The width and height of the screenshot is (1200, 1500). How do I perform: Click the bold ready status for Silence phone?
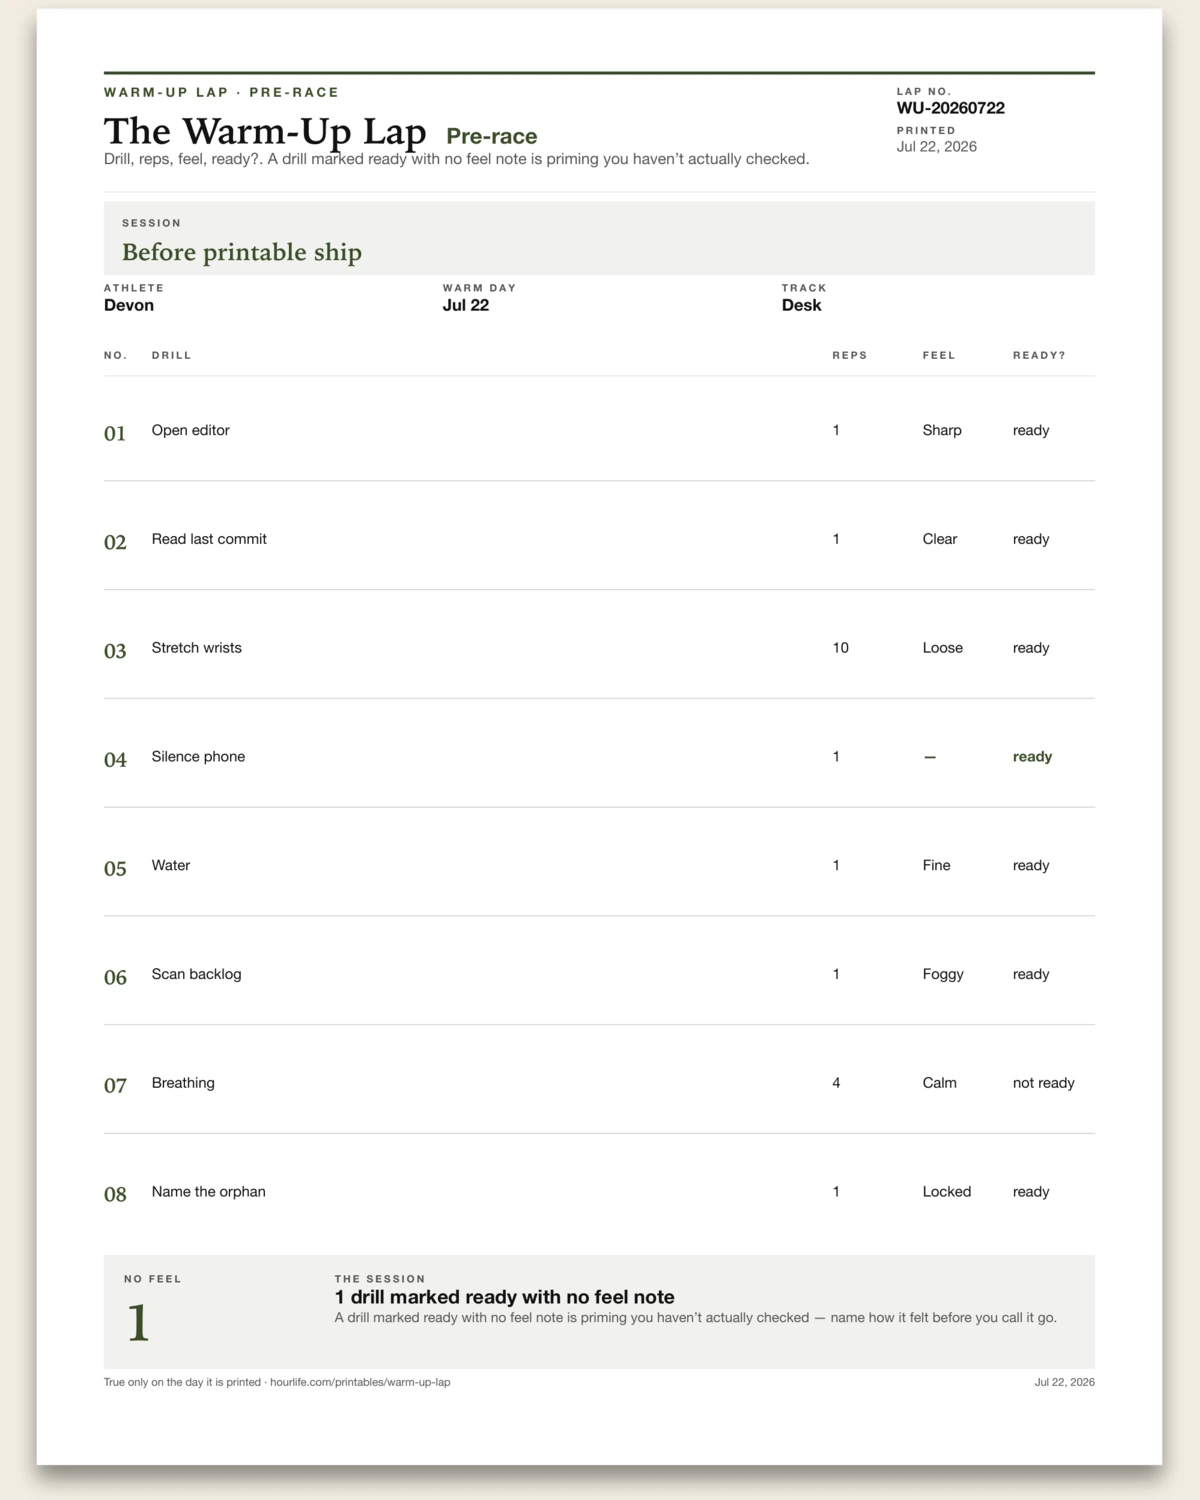click(x=1032, y=757)
